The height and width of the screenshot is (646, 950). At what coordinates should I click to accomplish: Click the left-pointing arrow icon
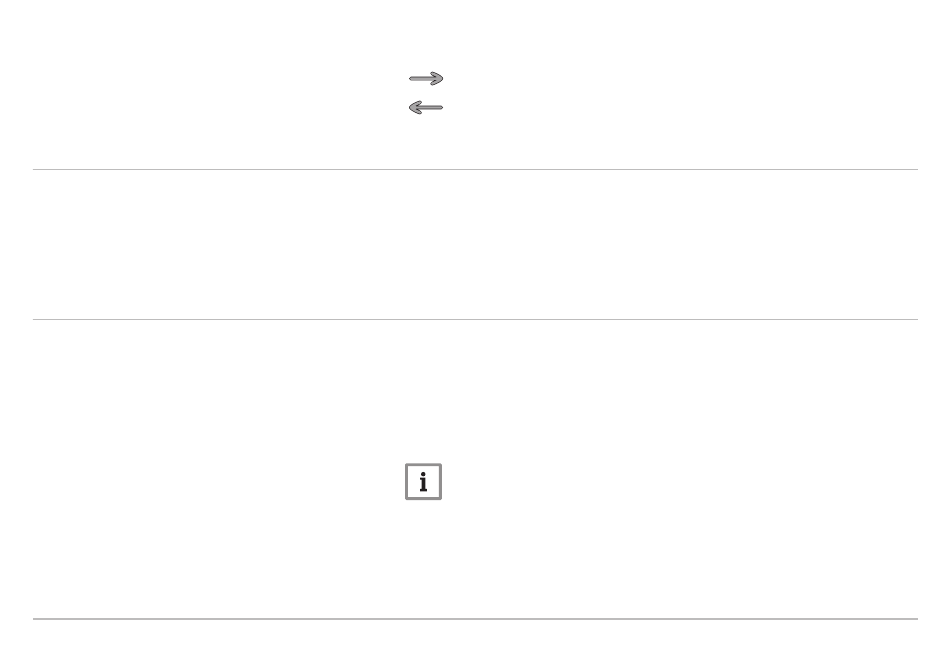click(x=426, y=108)
